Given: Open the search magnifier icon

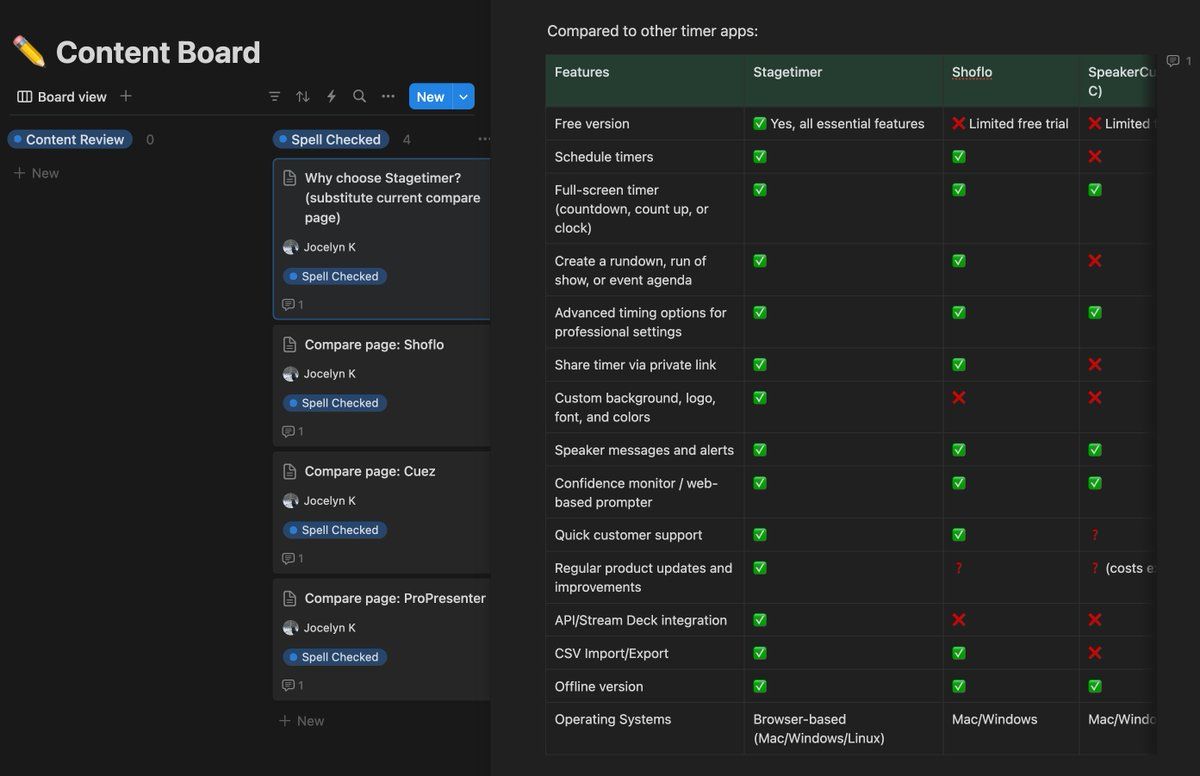Looking at the screenshot, I should [359, 97].
